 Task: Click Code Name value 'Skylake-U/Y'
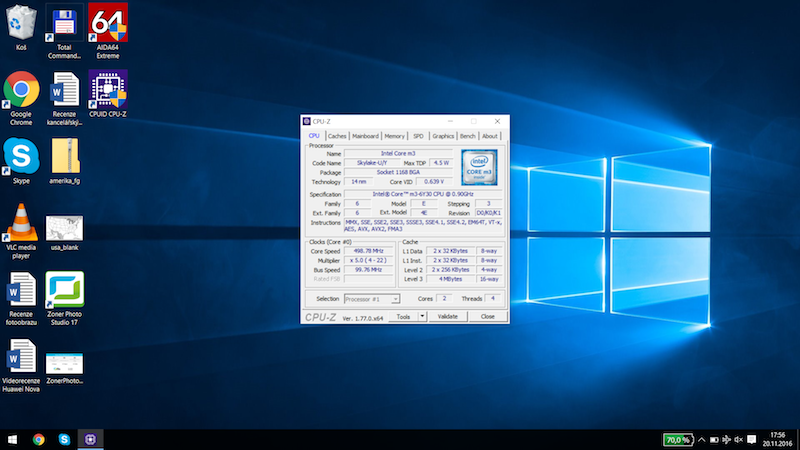point(372,163)
